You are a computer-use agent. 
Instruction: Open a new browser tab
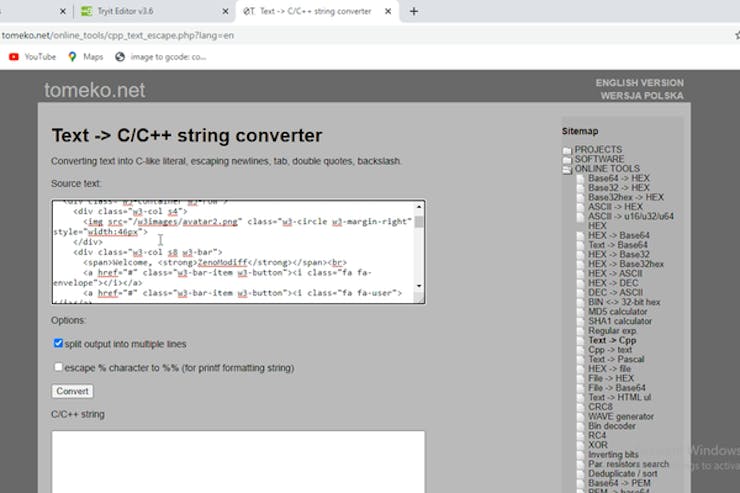click(414, 11)
